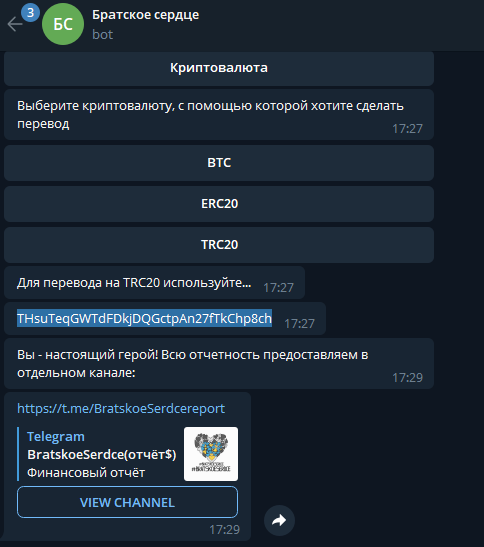Click the Финансовый отчёт preview description
This screenshot has height=547, width=484.
click(86, 473)
